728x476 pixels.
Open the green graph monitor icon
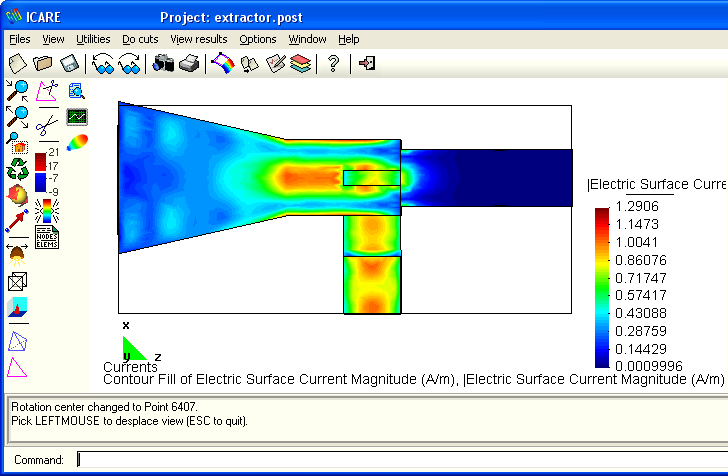[77, 117]
